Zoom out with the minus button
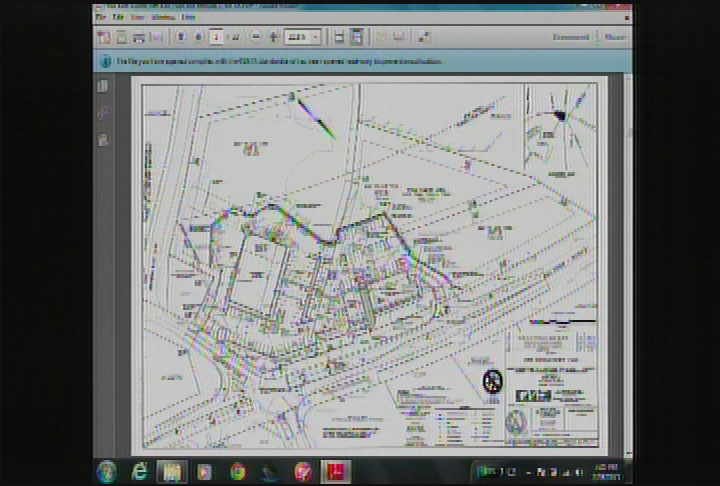720x486 pixels. point(256,37)
